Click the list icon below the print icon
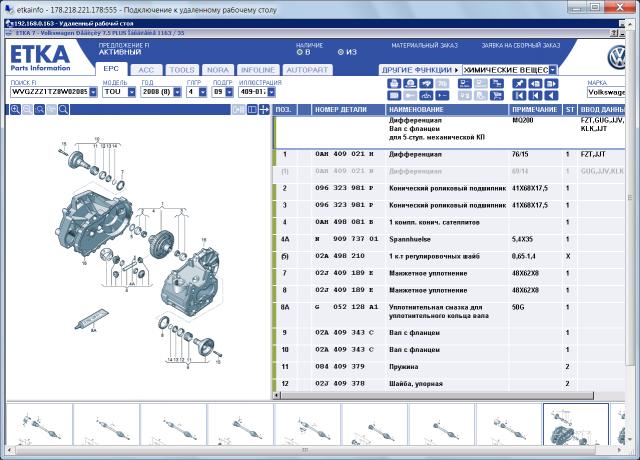The width and height of the screenshot is (640, 460). (394, 96)
